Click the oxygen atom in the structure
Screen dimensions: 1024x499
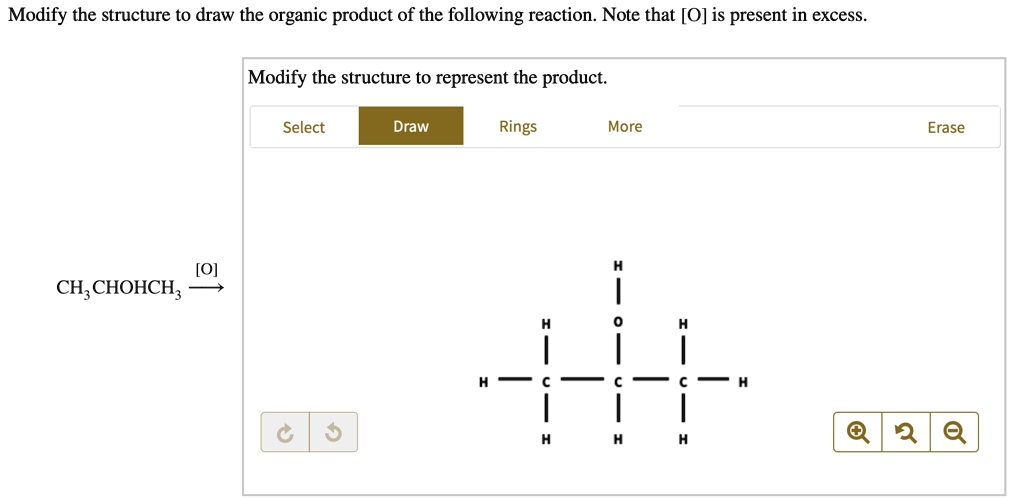[x=618, y=323]
